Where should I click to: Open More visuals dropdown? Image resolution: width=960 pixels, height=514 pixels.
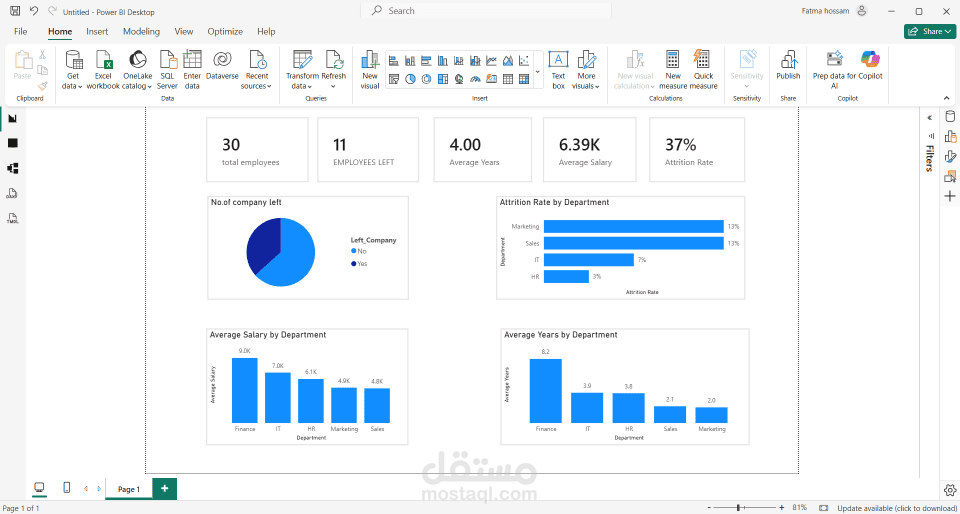pos(587,70)
